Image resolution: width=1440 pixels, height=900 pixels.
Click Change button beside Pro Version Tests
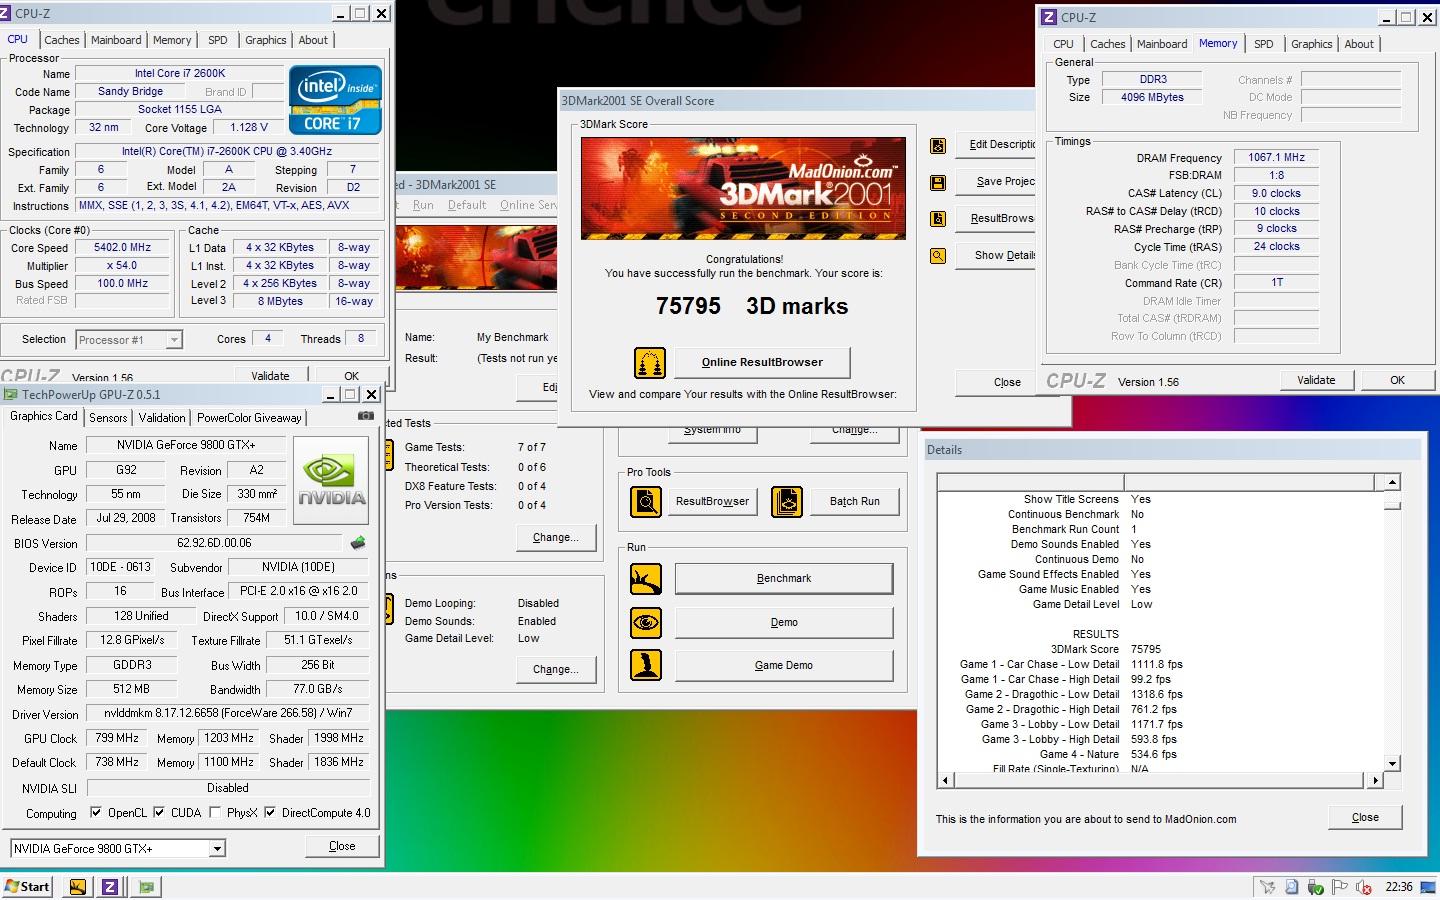556,537
